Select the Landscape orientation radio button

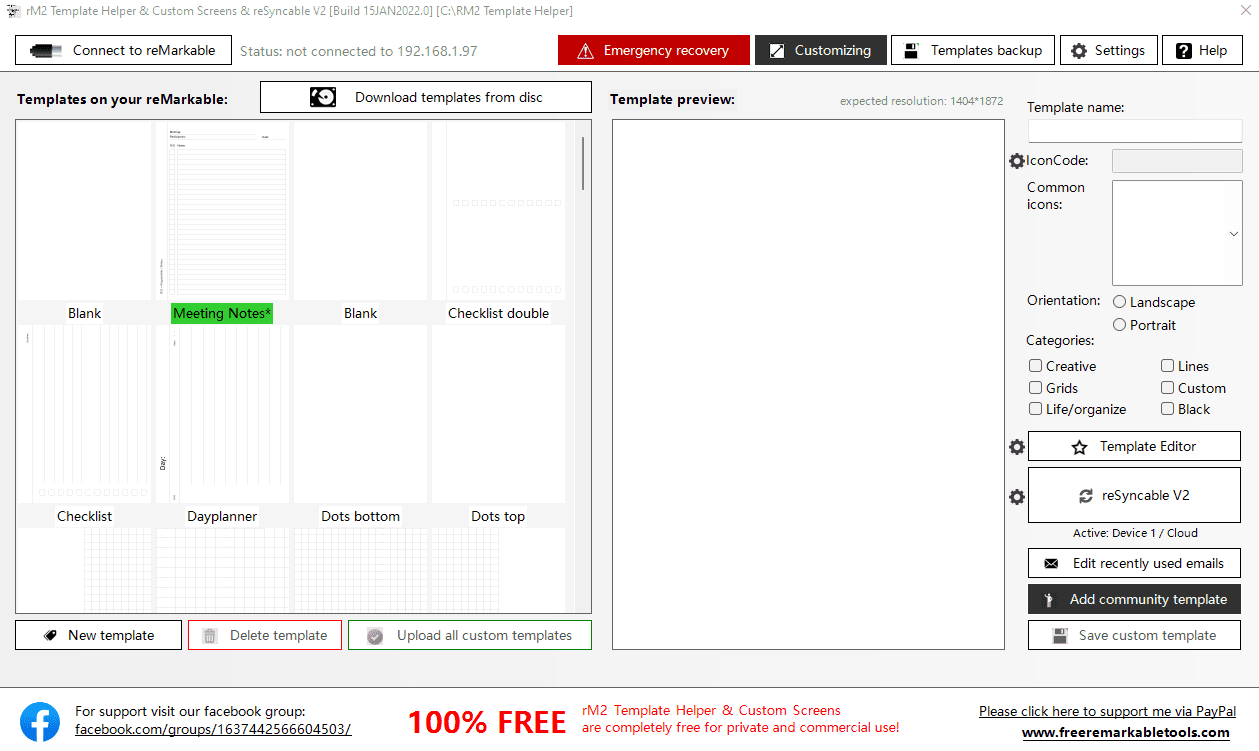pyautogui.click(x=1120, y=302)
